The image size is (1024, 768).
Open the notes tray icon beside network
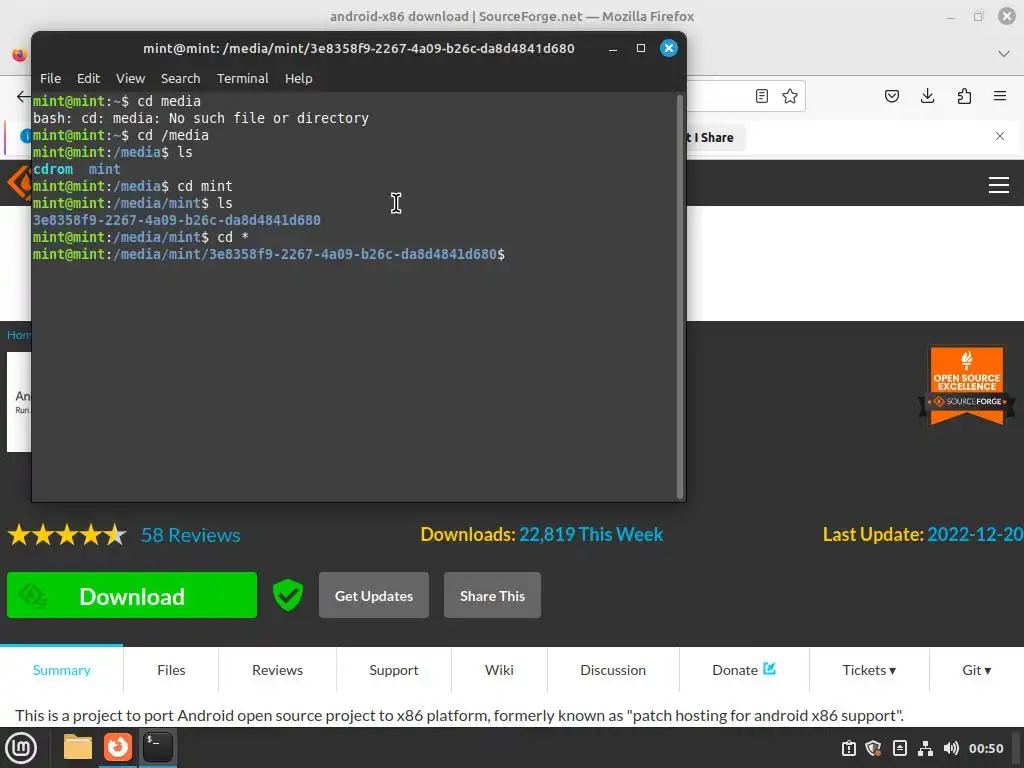pos(900,748)
